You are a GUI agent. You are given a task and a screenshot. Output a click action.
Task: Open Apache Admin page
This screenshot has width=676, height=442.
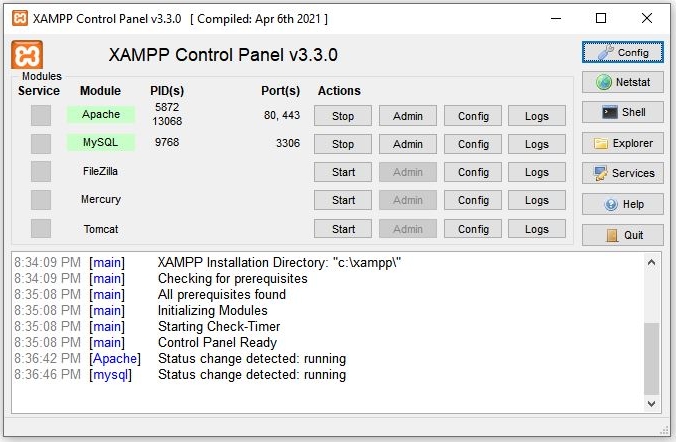click(408, 116)
